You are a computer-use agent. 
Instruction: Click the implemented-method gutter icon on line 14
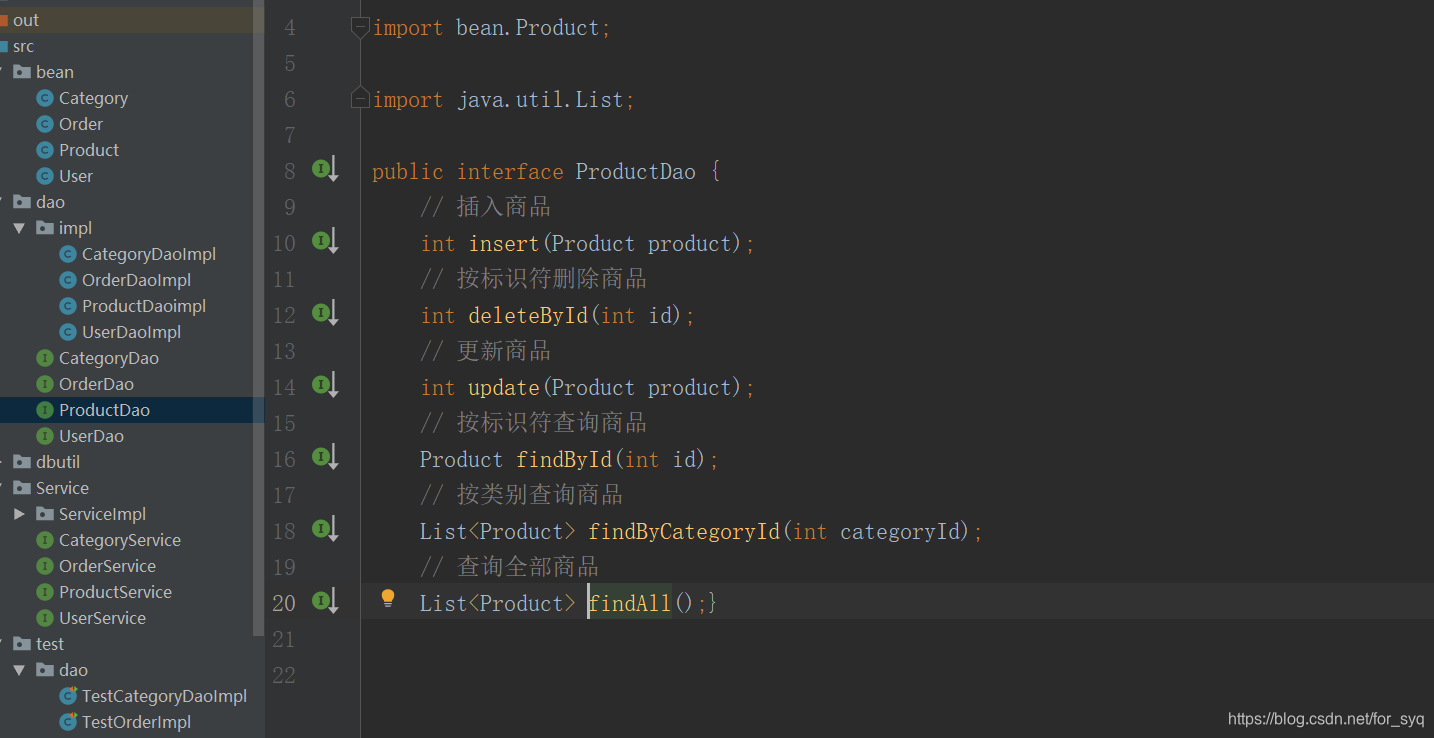pos(326,386)
